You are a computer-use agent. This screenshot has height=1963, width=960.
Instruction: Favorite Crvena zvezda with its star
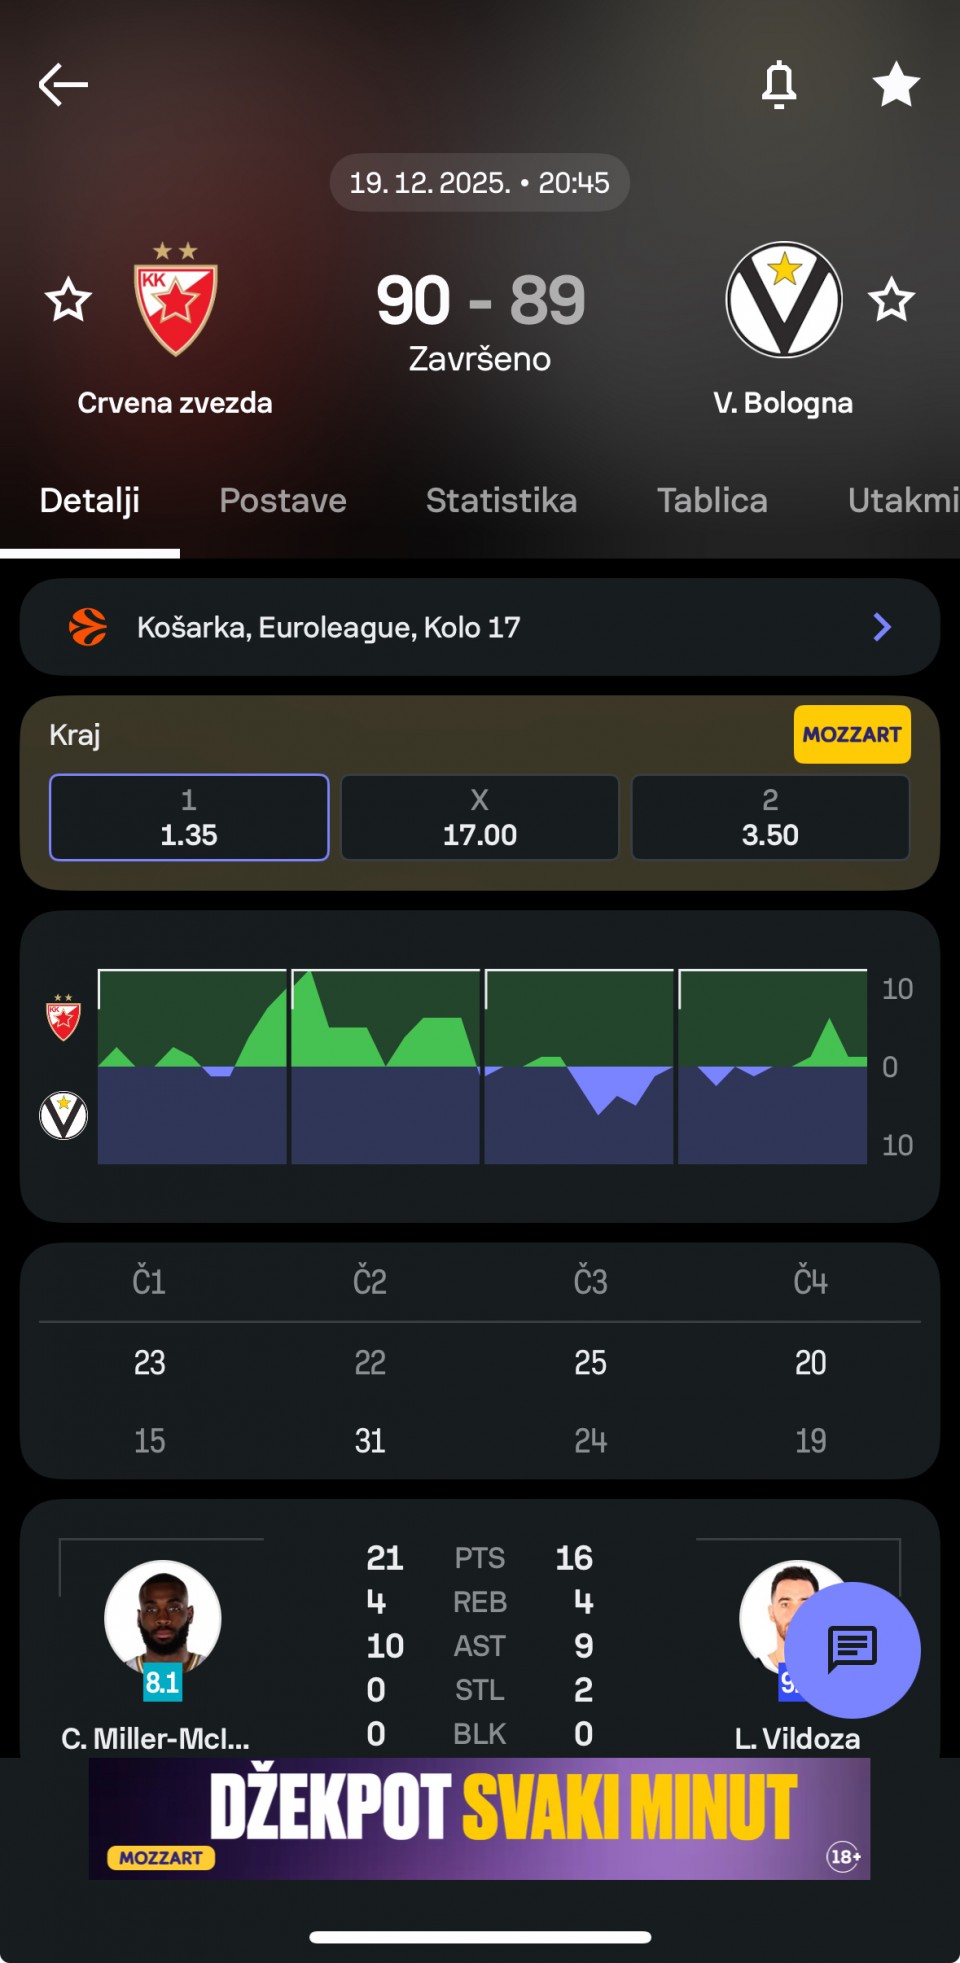[69, 300]
